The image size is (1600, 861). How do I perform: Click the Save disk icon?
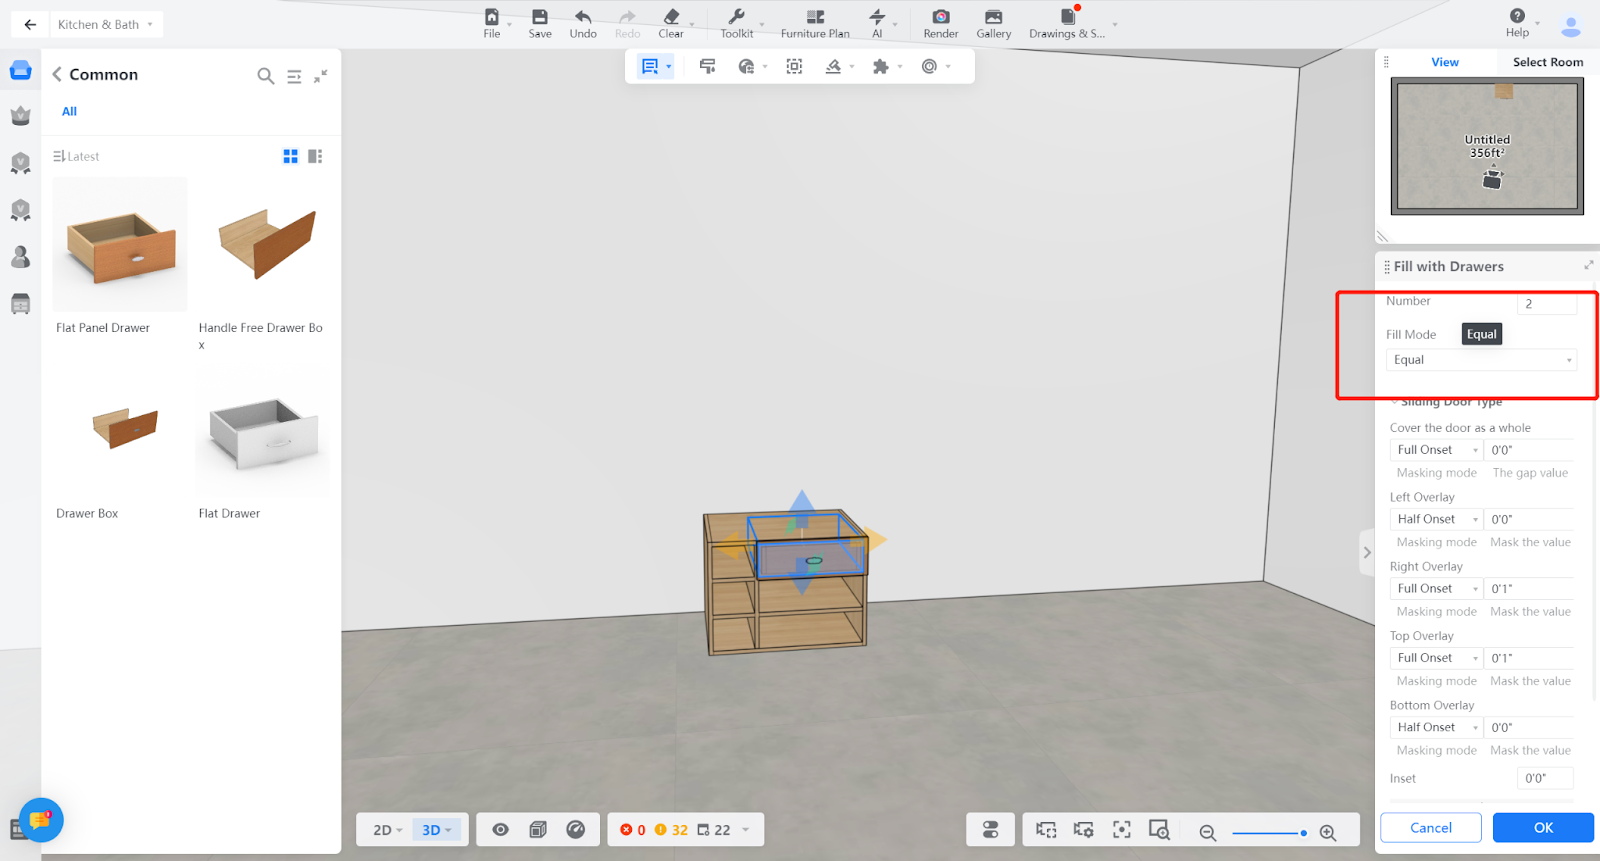coord(540,17)
